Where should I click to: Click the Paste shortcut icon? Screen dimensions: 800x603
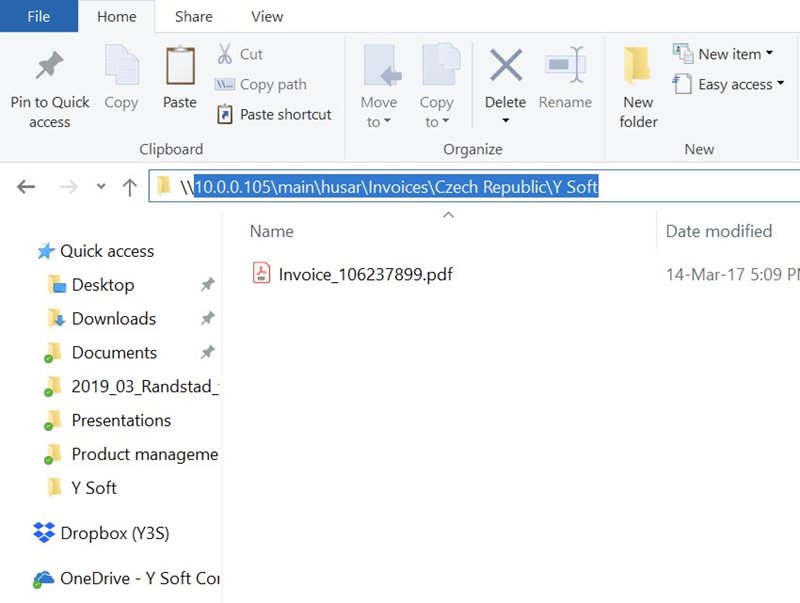224,114
